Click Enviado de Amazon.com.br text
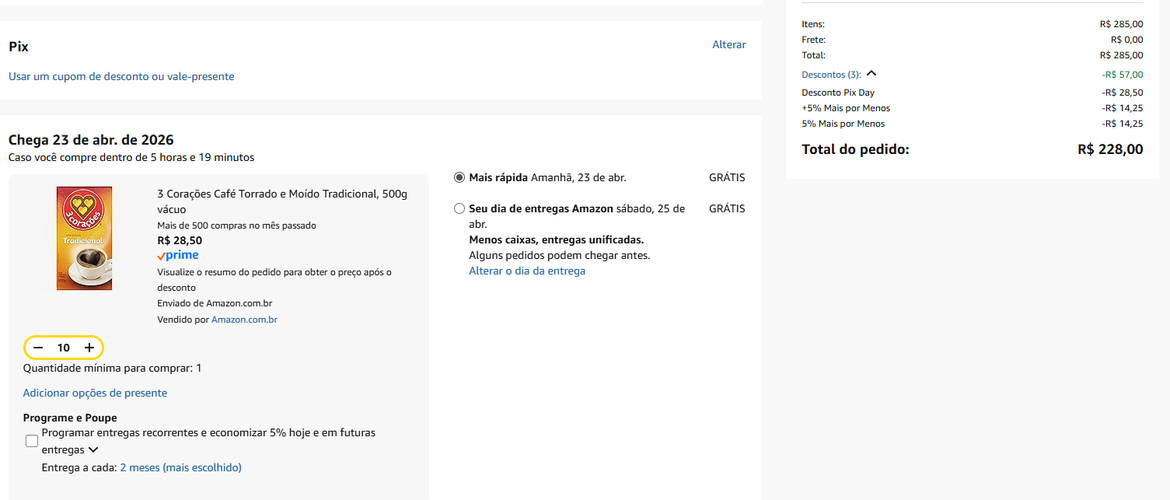The image size is (1170, 500). (x=217, y=303)
